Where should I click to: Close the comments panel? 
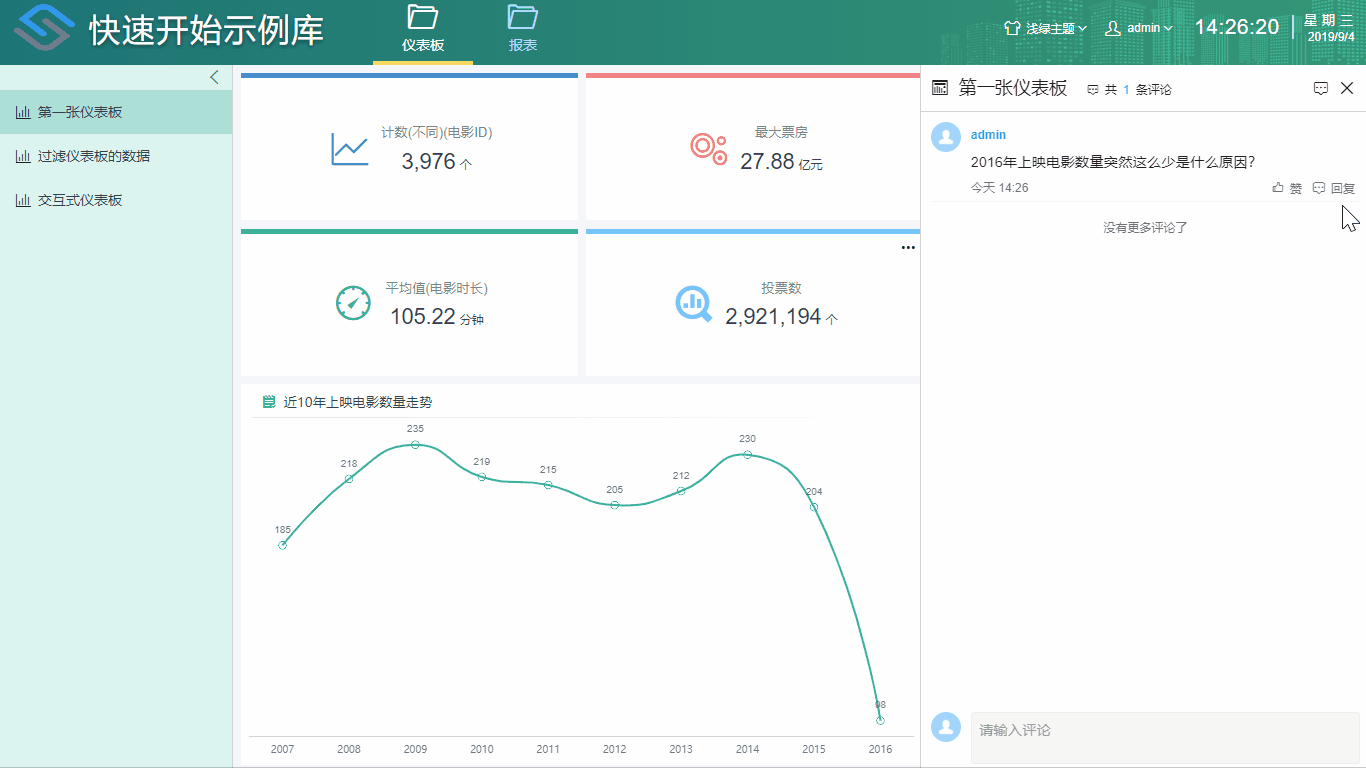point(1347,88)
